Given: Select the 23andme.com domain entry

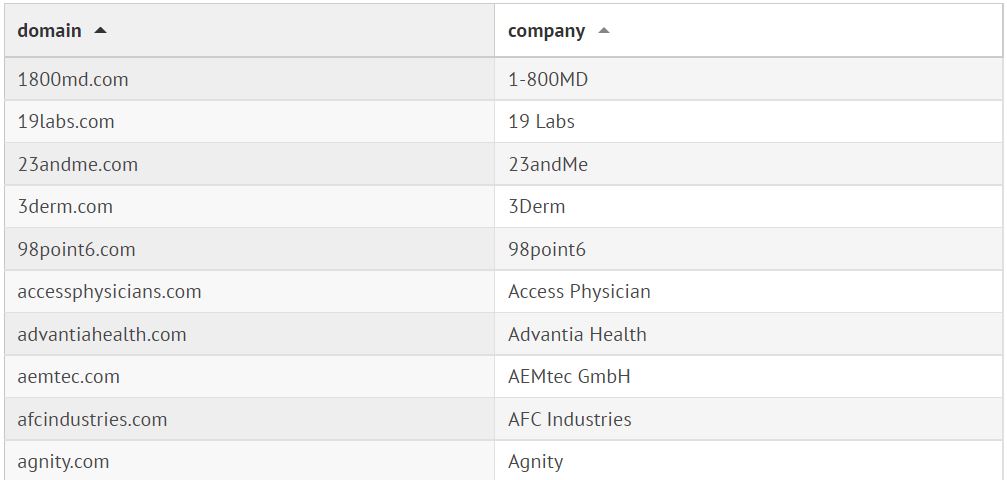Looking at the screenshot, I should pyautogui.click(x=78, y=164).
